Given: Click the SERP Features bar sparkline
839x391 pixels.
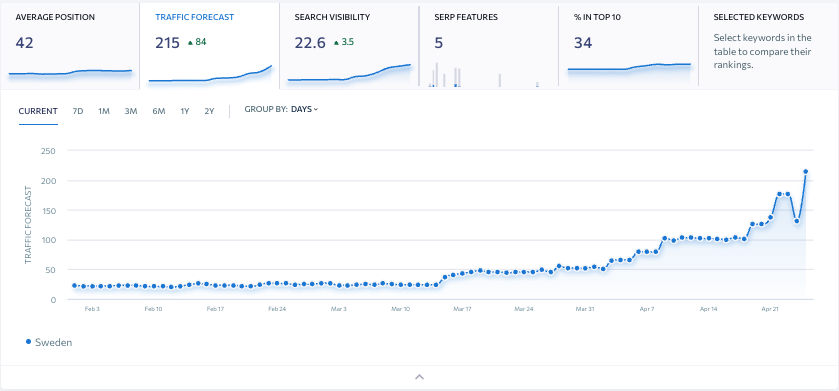Looking at the screenshot, I should pos(484,74).
